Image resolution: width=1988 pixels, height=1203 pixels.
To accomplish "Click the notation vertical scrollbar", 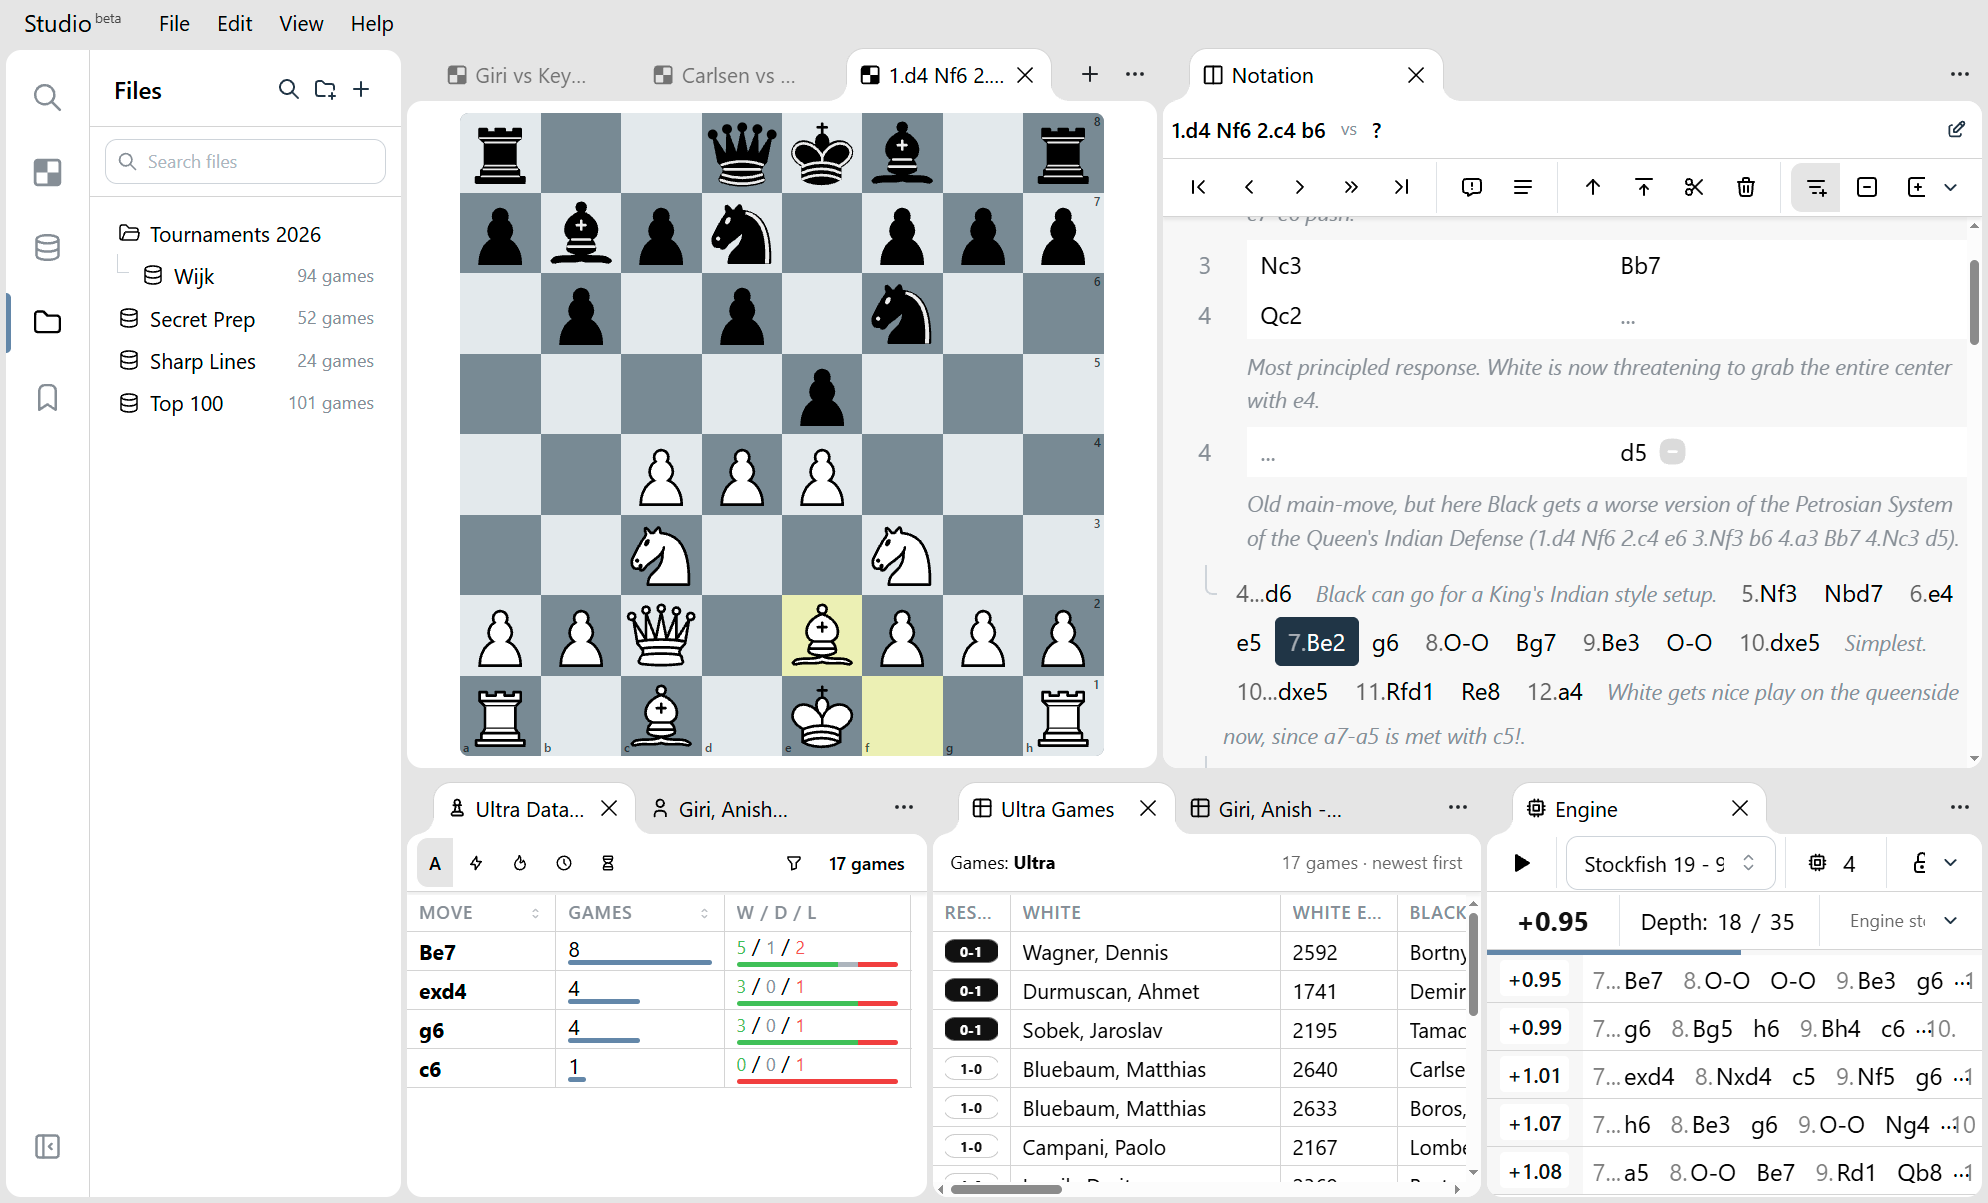I will (x=1974, y=303).
